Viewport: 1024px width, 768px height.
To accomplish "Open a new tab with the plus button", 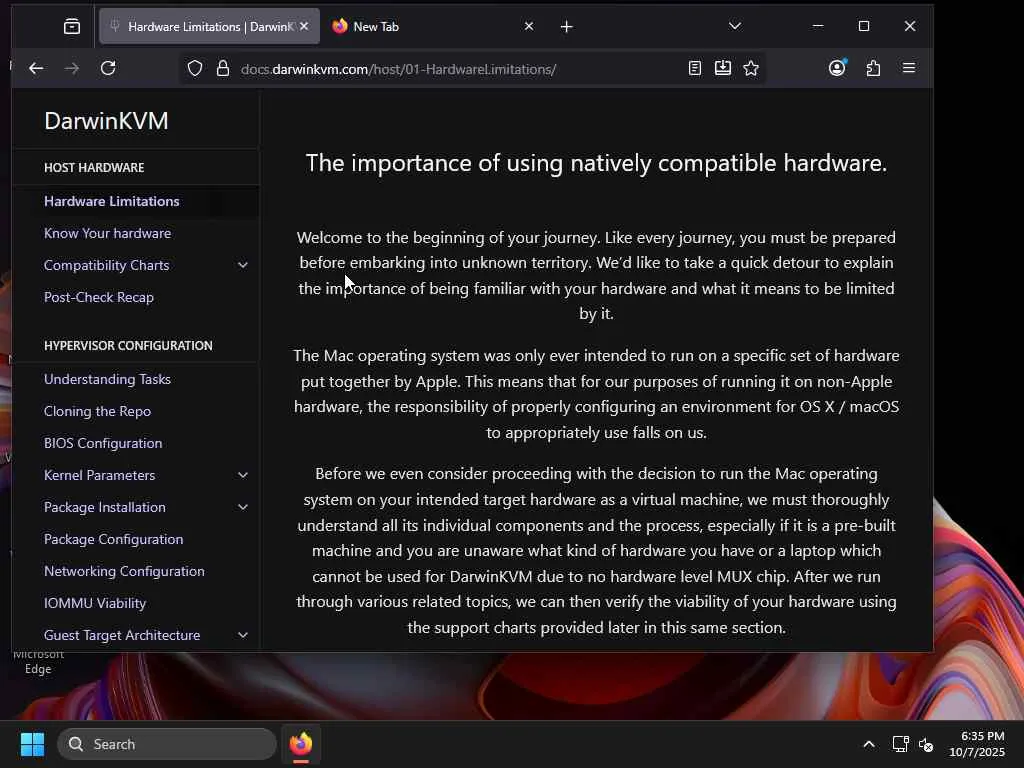I will coord(567,27).
